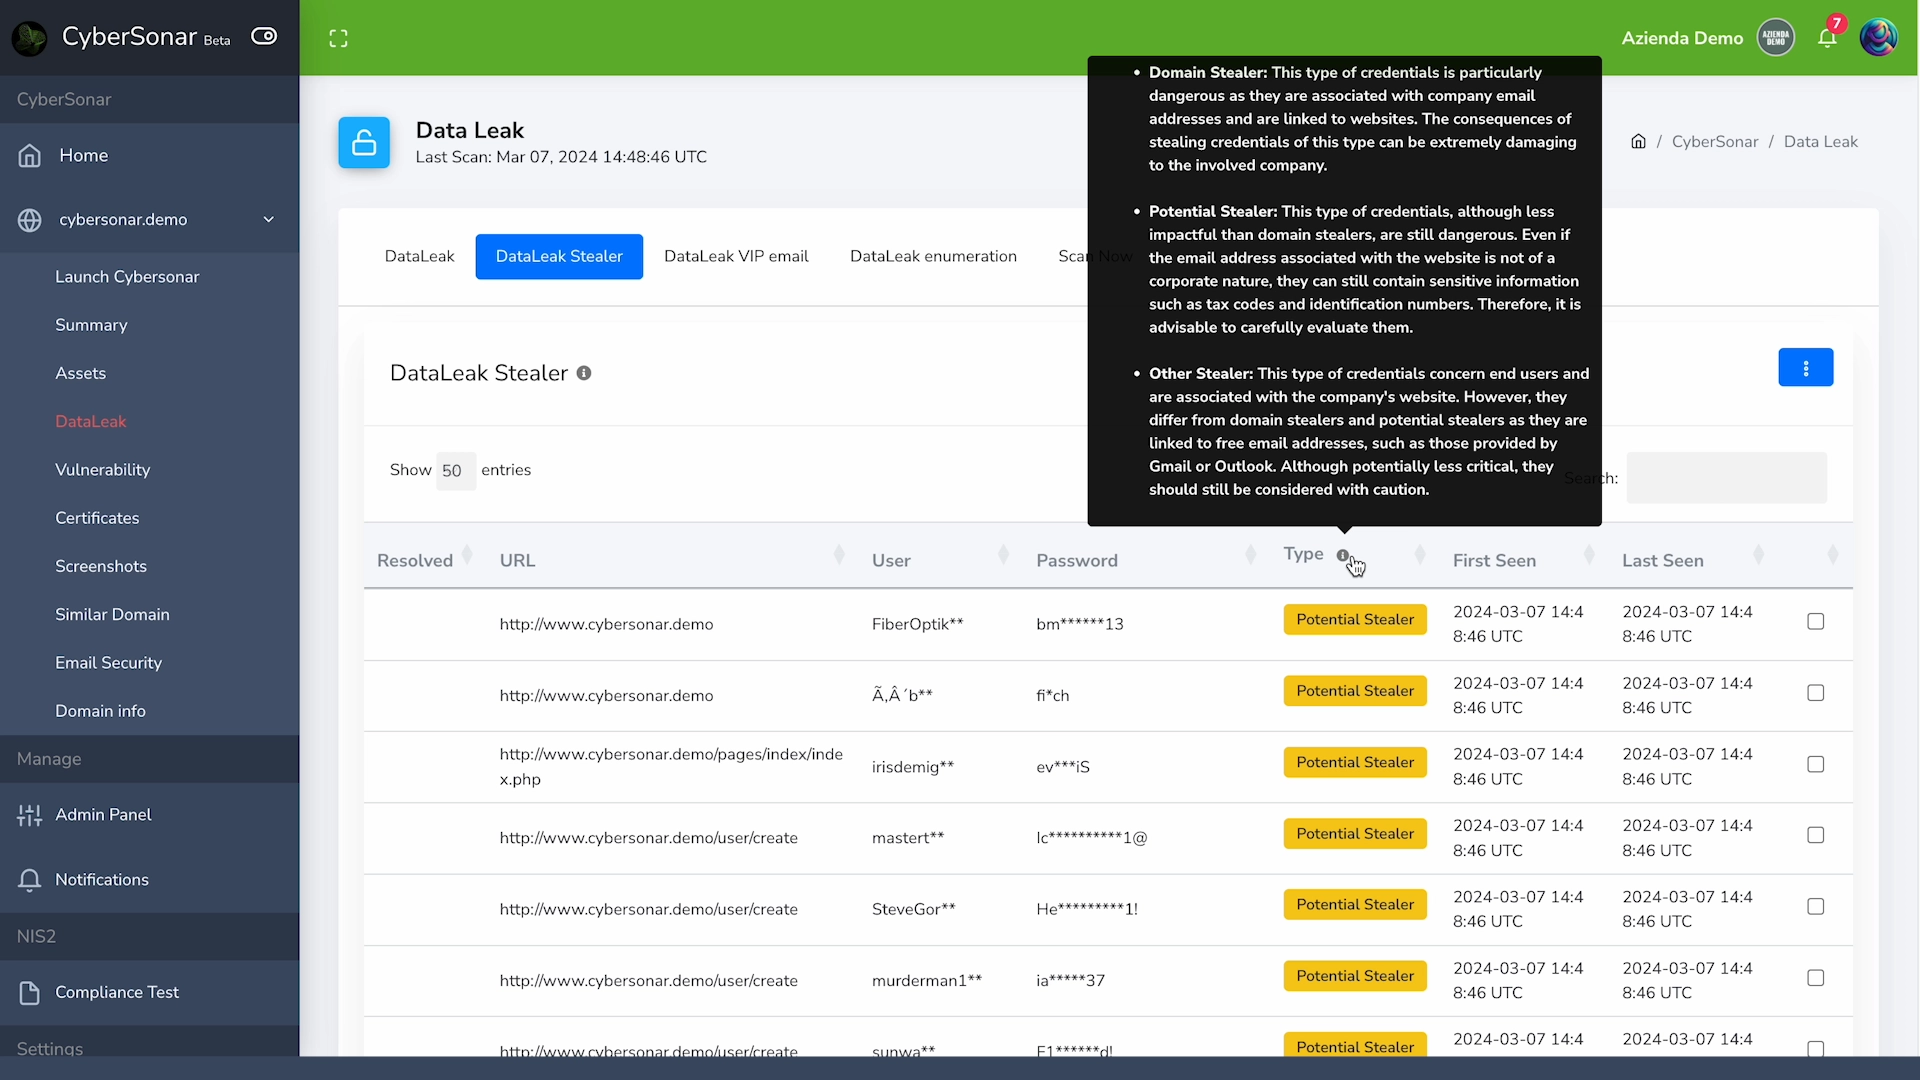Viewport: 1920px width, 1080px height.
Task: Check the murderman1** row checkbox
Action: click(x=1816, y=978)
